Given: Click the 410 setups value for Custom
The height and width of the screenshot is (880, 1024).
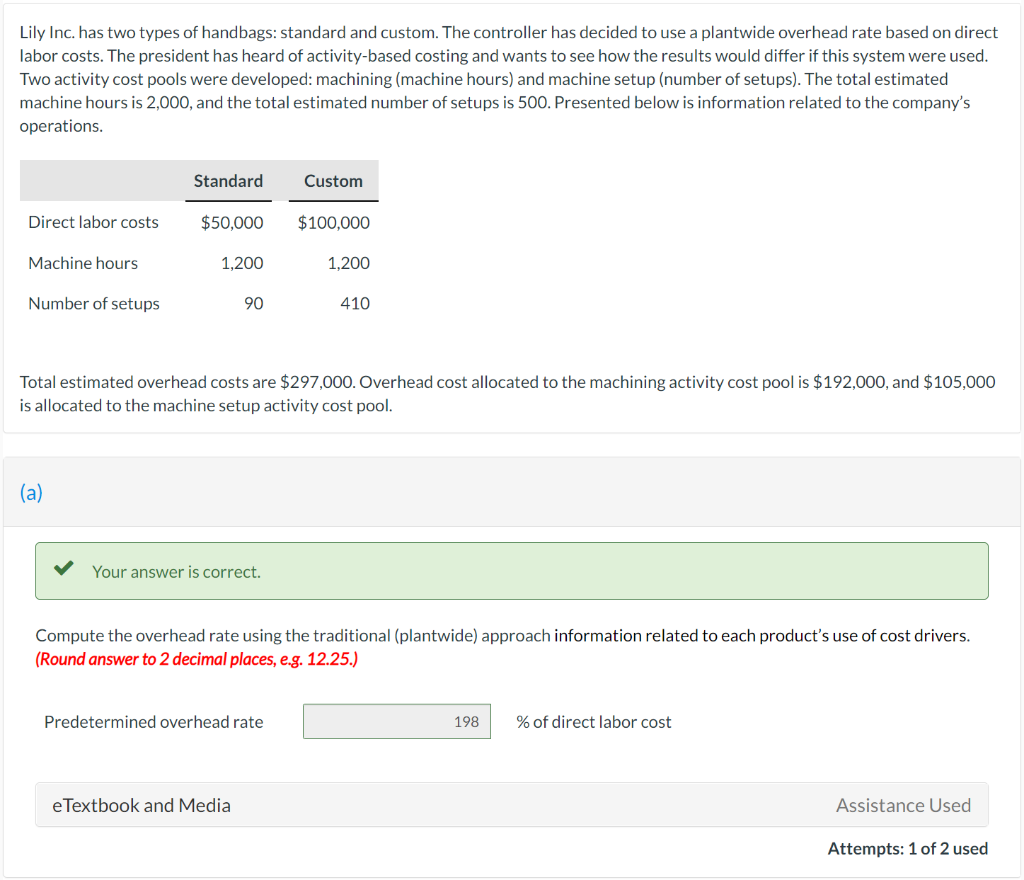Looking at the screenshot, I should click(356, 303).
